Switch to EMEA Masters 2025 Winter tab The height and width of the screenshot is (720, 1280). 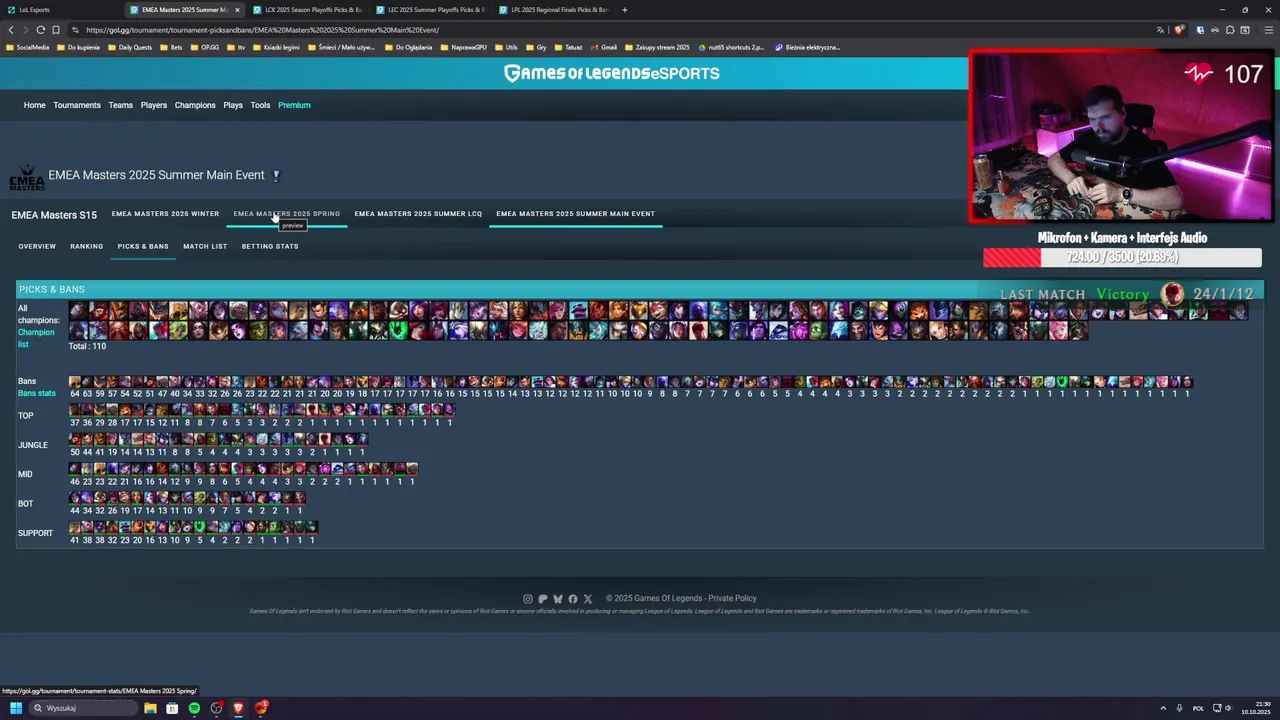coord(165,214)
